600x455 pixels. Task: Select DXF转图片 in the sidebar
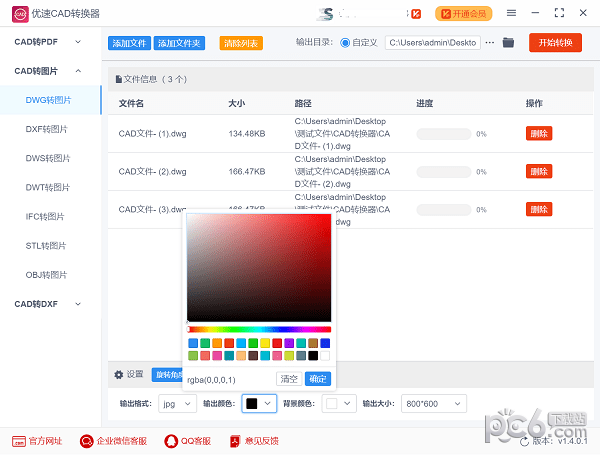click(47, 129)
